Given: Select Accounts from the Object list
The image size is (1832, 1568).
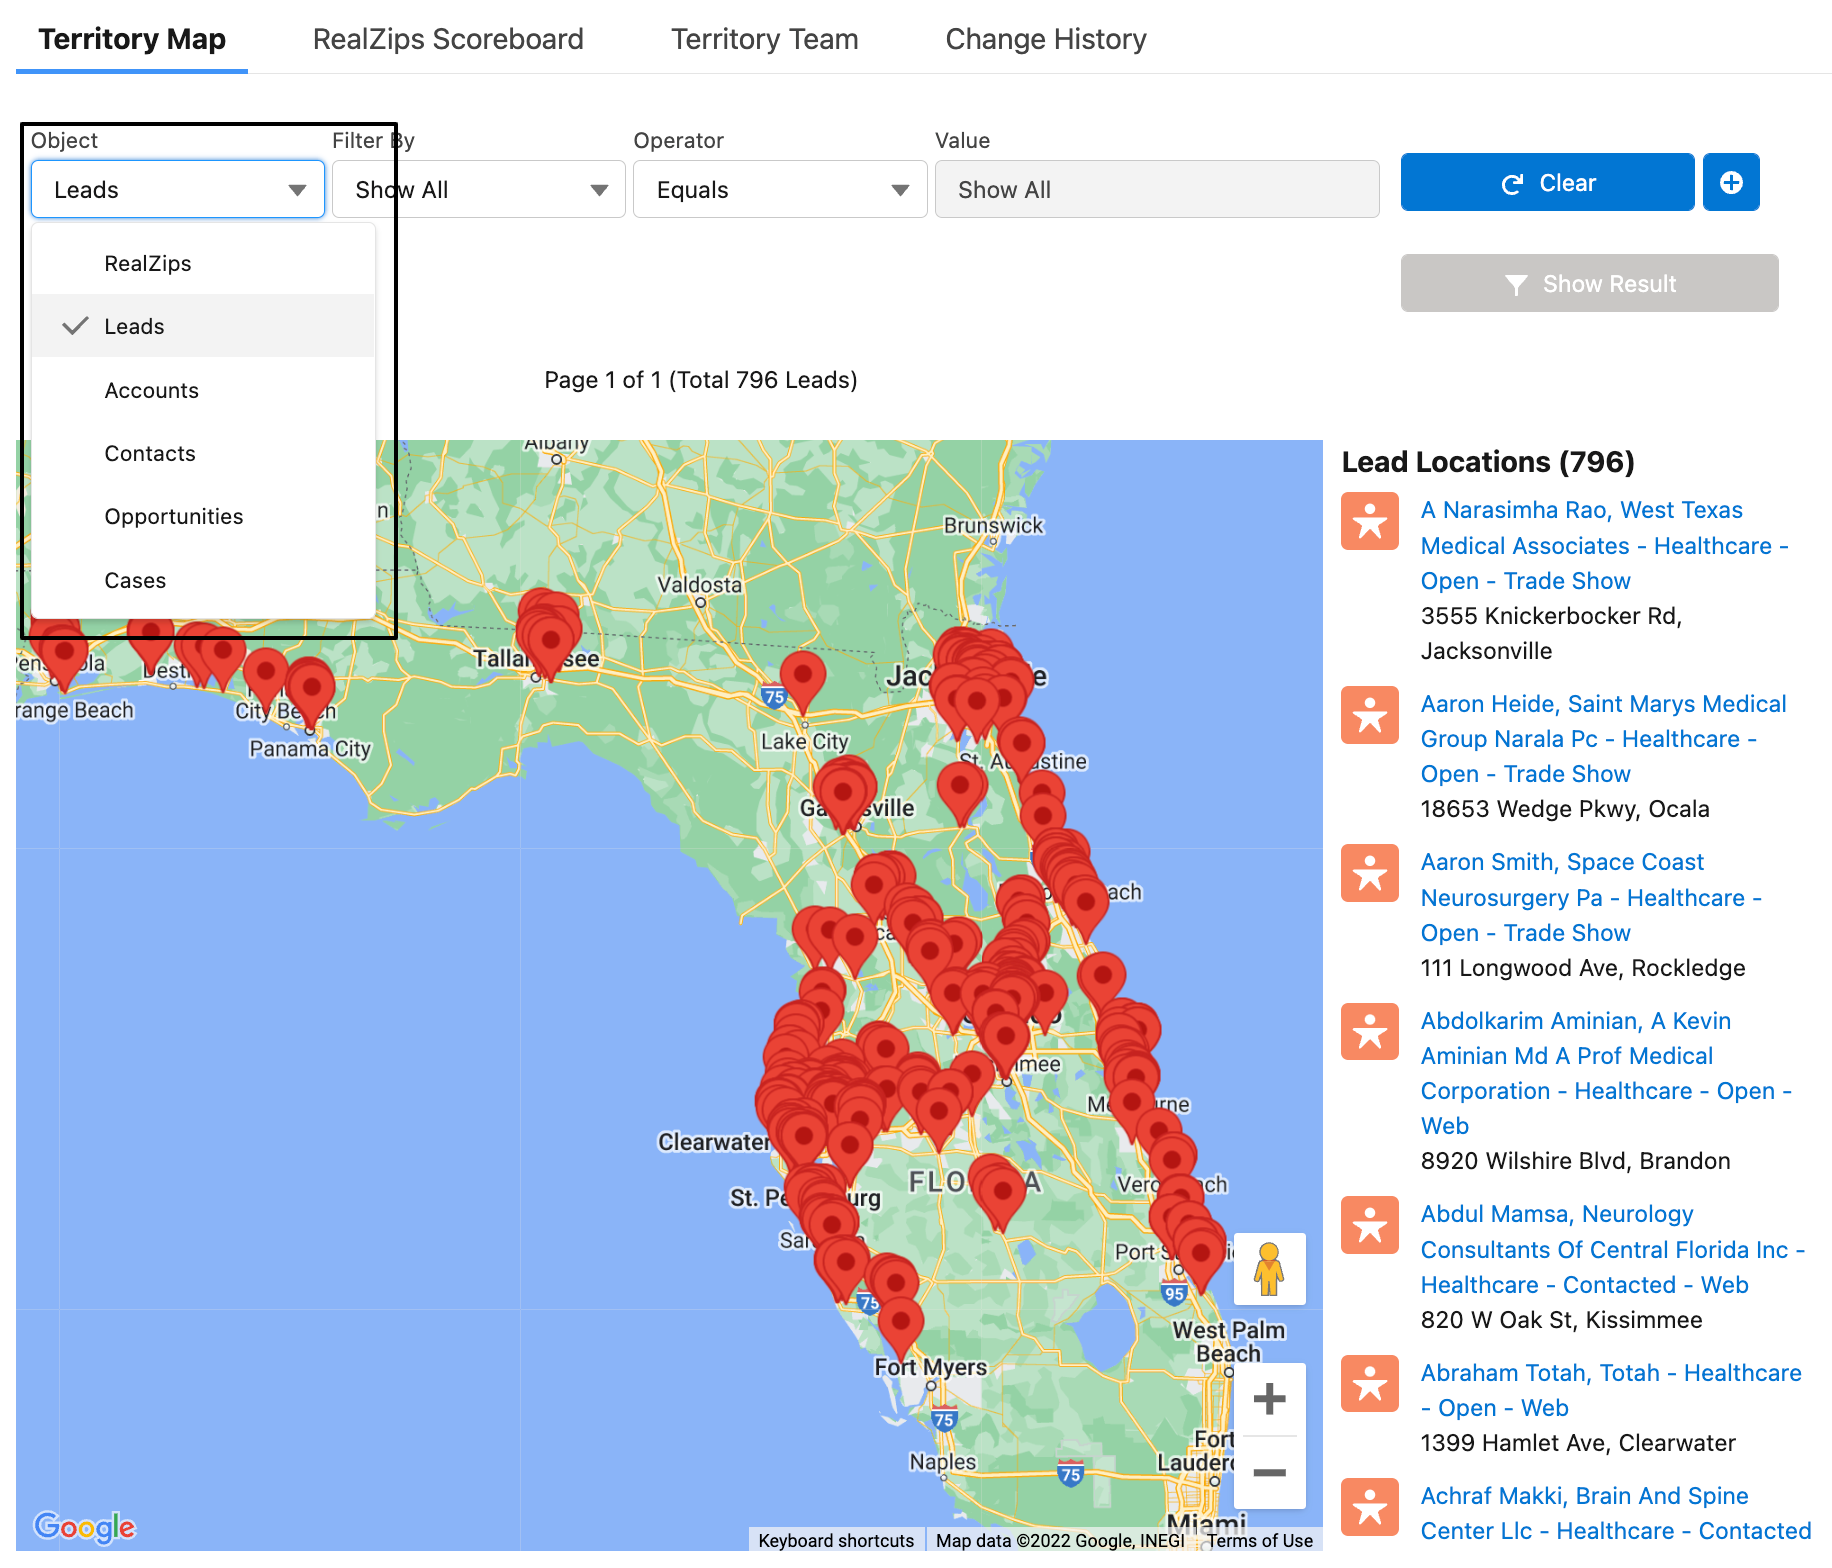Looking at the screenshot, I should [151, 390].
